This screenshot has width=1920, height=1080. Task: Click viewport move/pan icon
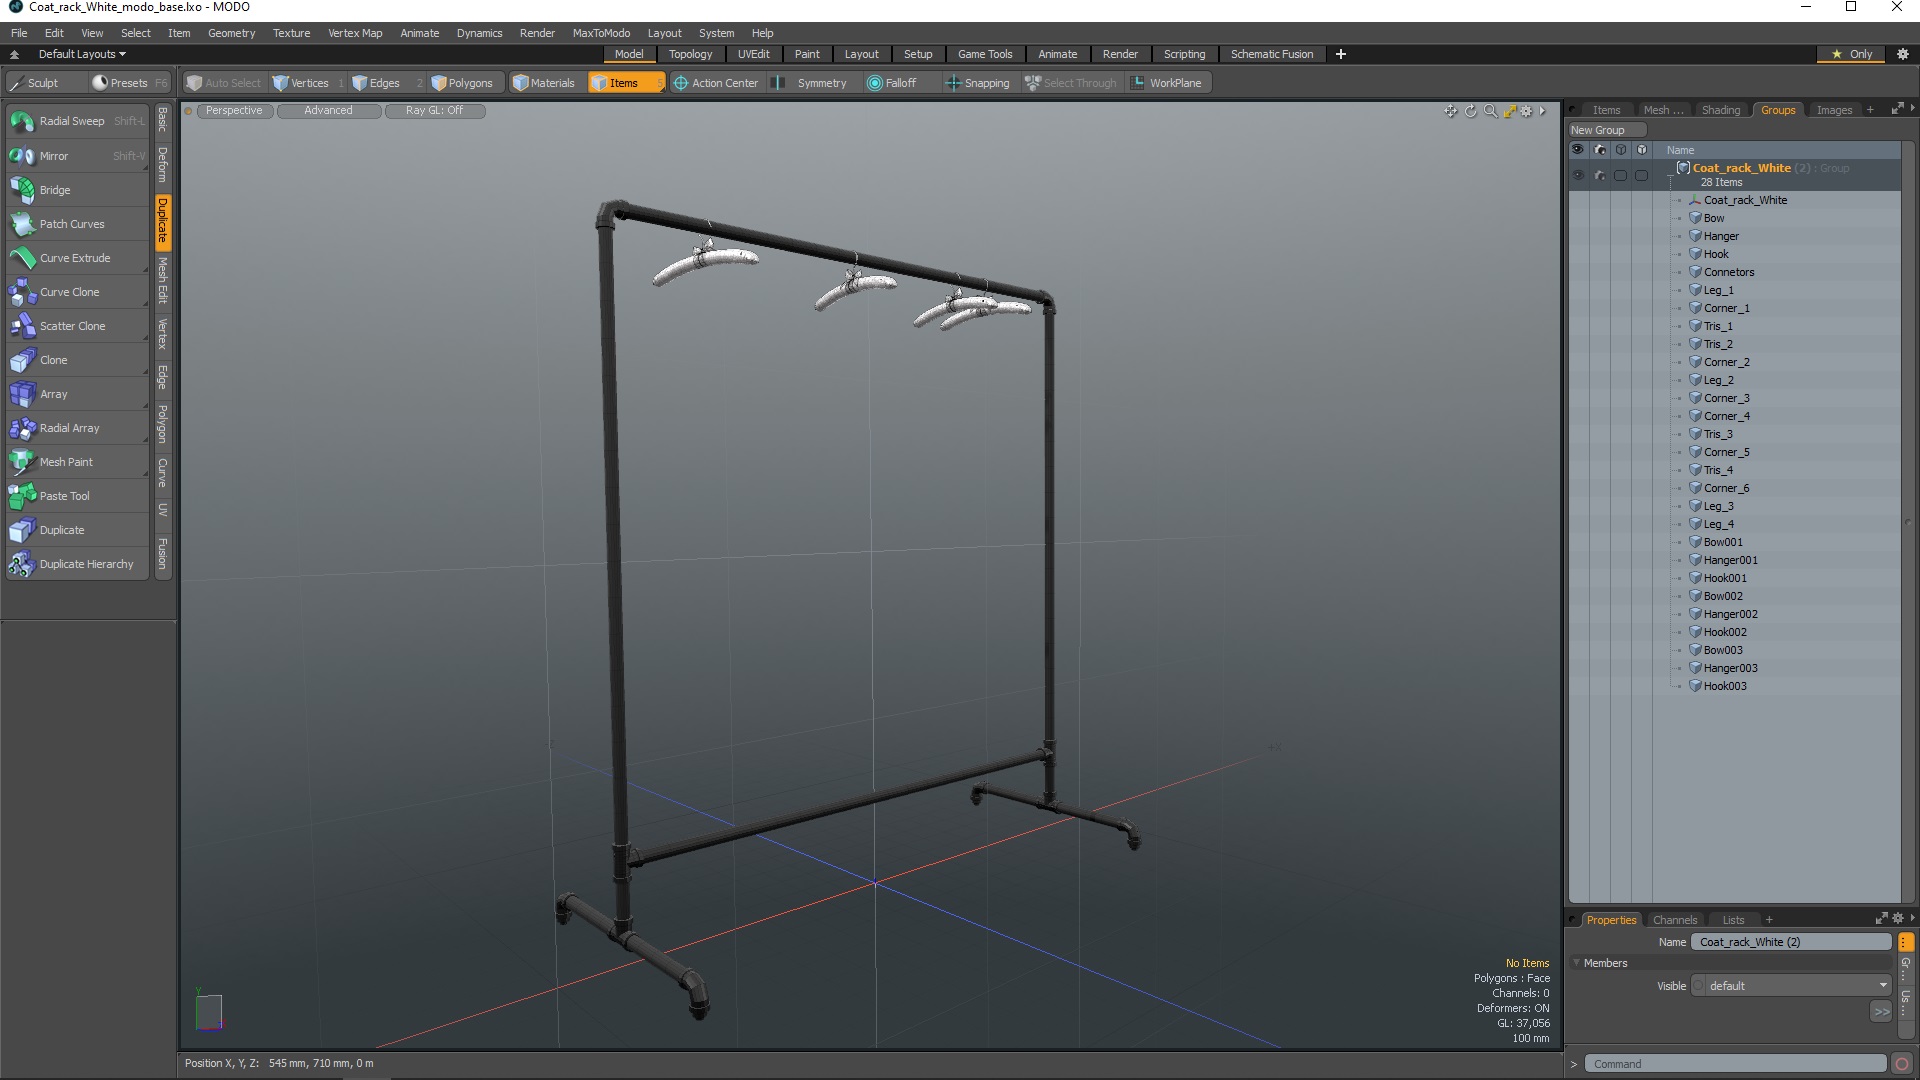[1450, 111]
